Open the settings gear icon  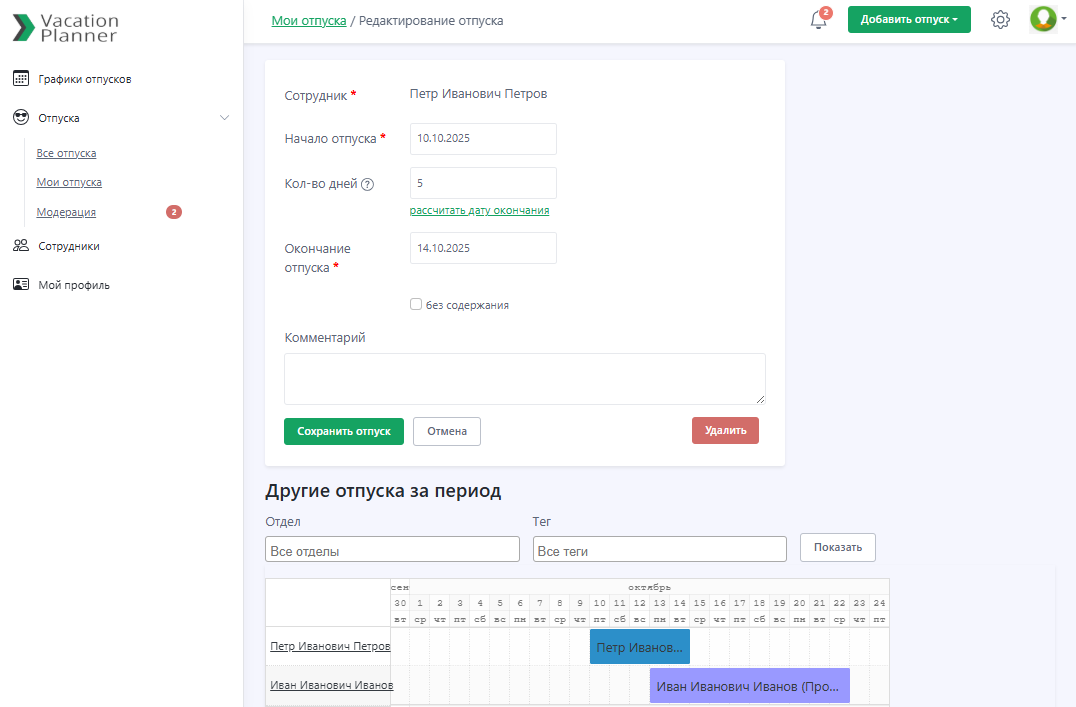tap(1000, 20)
